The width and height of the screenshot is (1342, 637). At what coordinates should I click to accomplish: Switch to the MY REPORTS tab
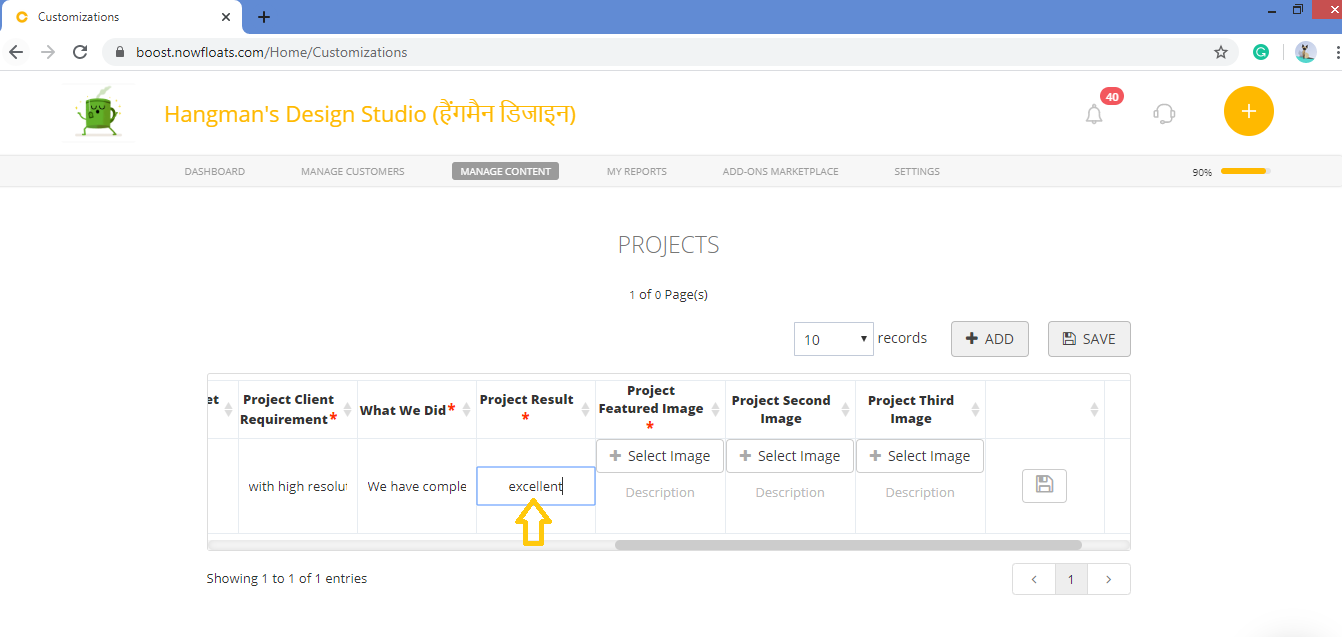pos(636,171)
